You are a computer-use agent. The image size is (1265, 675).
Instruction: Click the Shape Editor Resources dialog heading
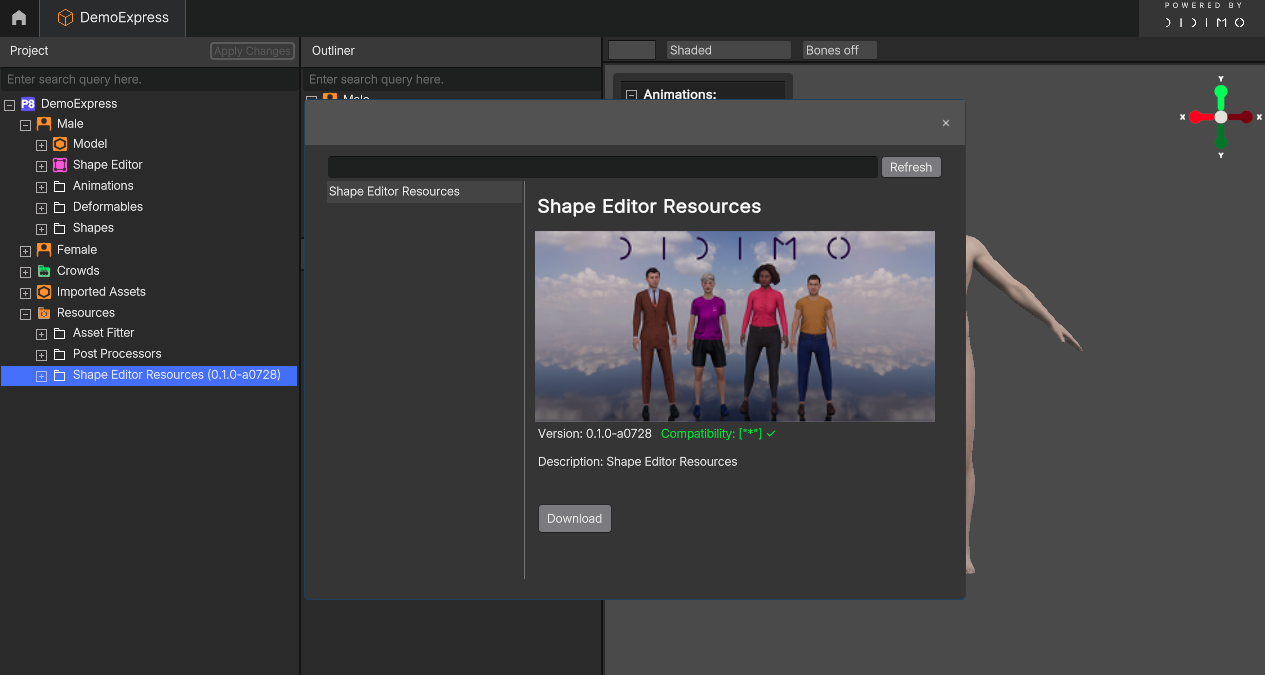[649, 206]
